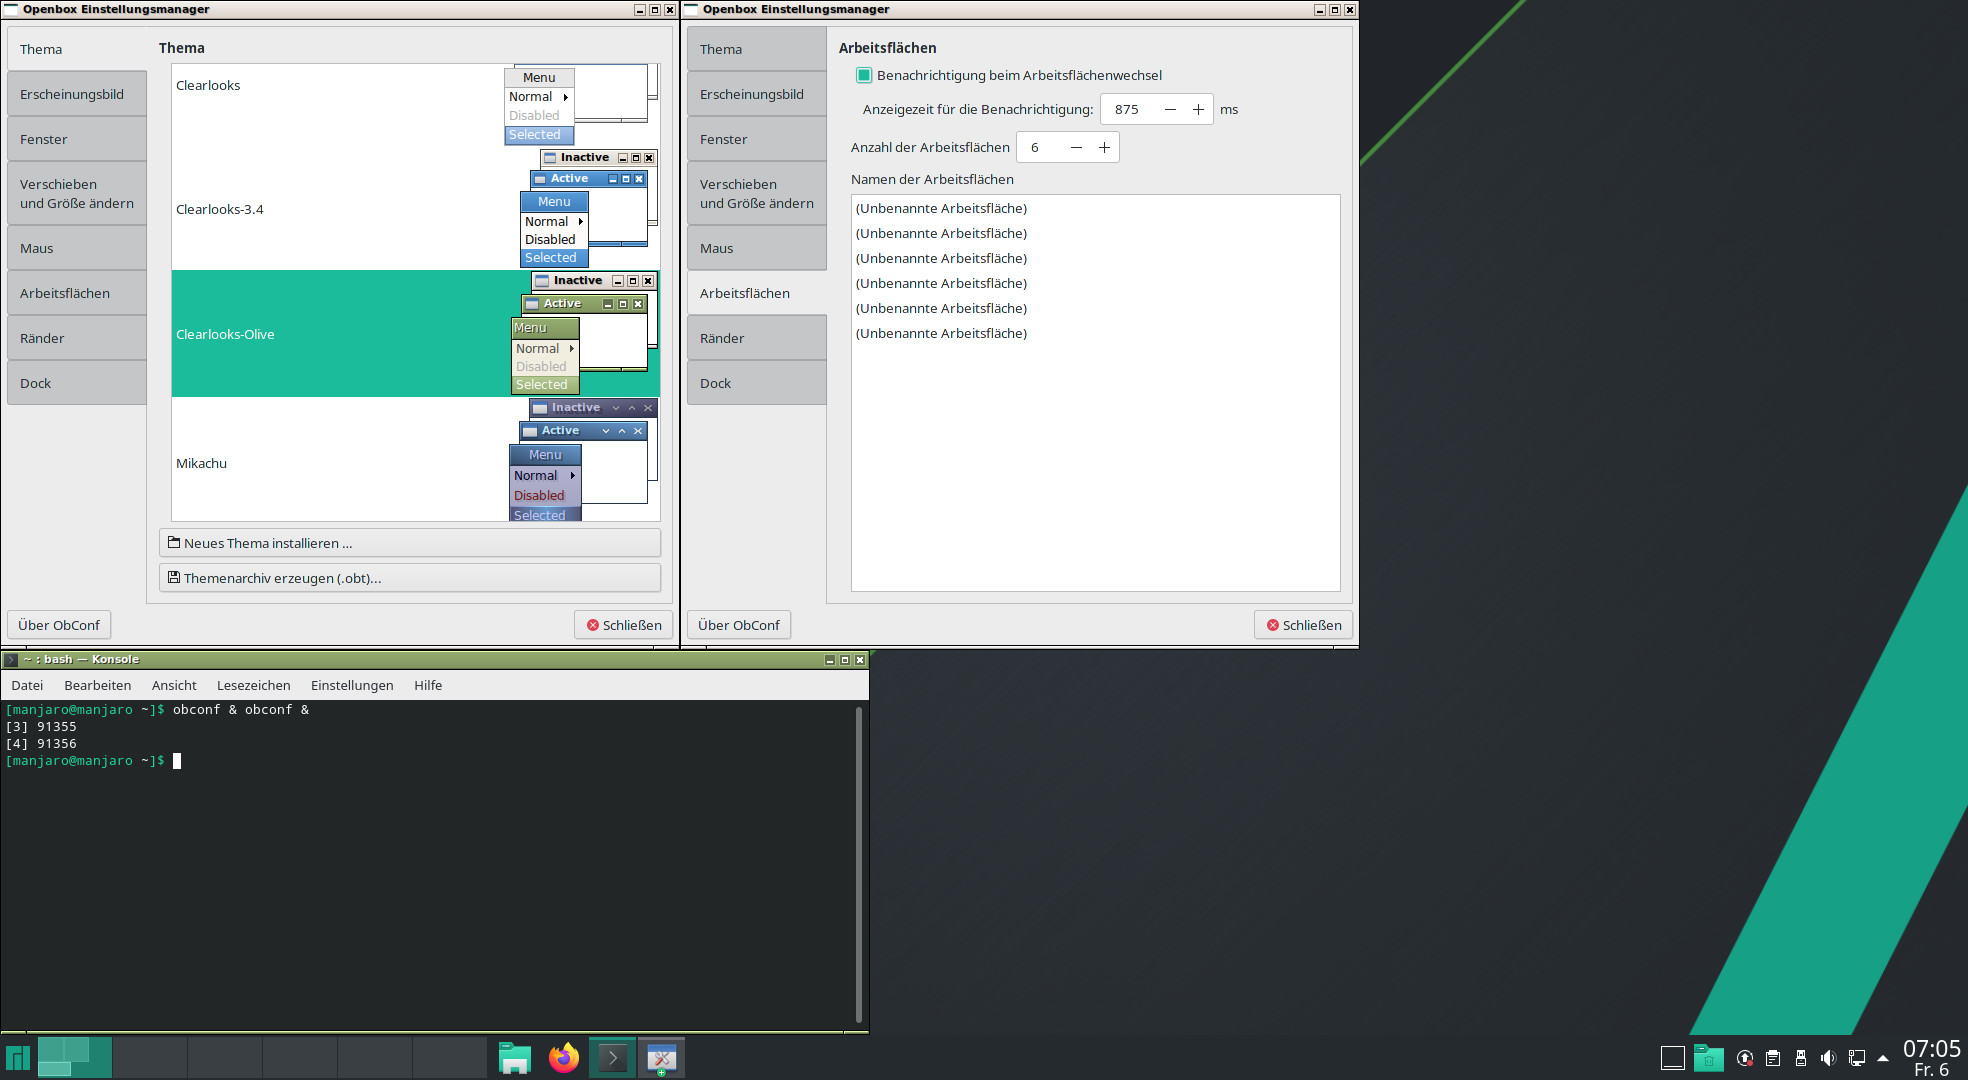Click the show desktop icon in the panel
Viewport: 1968px width, 1080px height.
1673,1058
